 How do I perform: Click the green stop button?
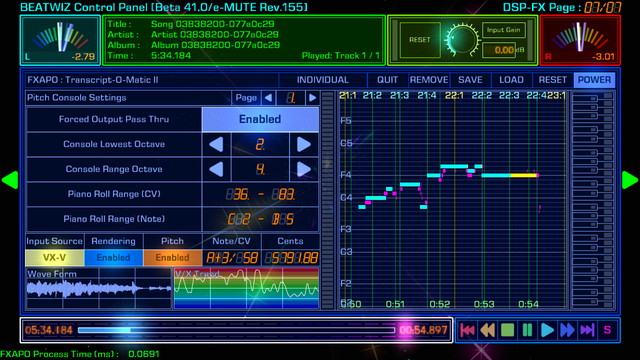click(507, 330)
